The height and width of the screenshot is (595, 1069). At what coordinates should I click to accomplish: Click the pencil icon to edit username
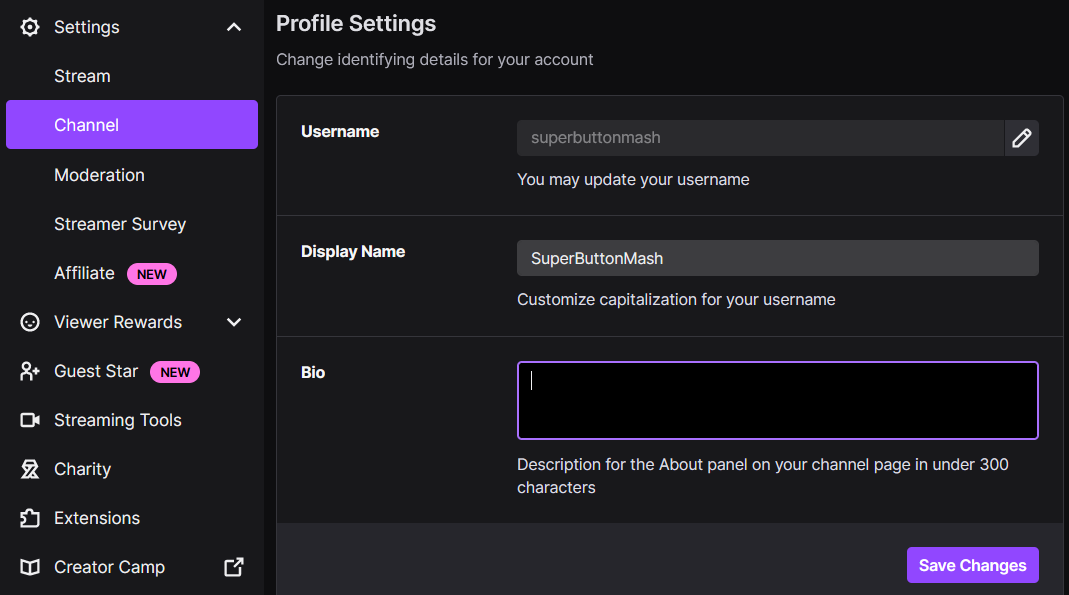tap(1022, 138)
